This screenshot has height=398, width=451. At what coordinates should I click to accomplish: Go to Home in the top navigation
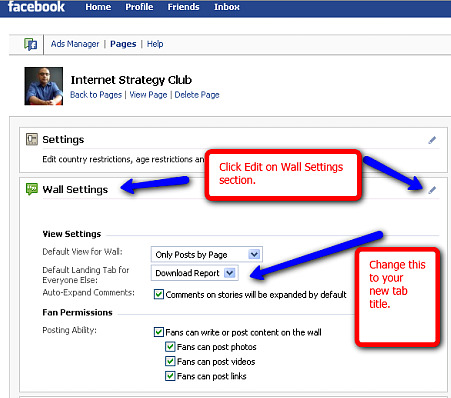pyautogui.click(x=98, y=7)
